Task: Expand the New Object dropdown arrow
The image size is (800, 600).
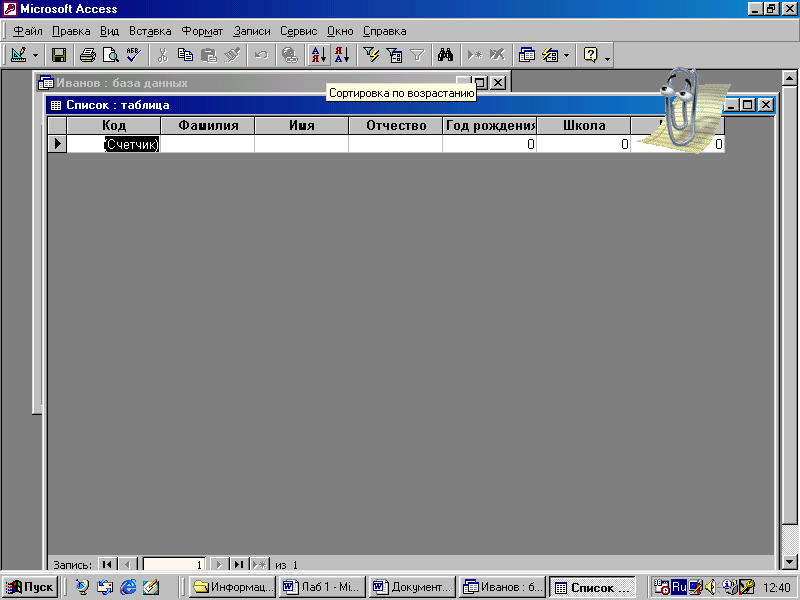Action: 567,55
